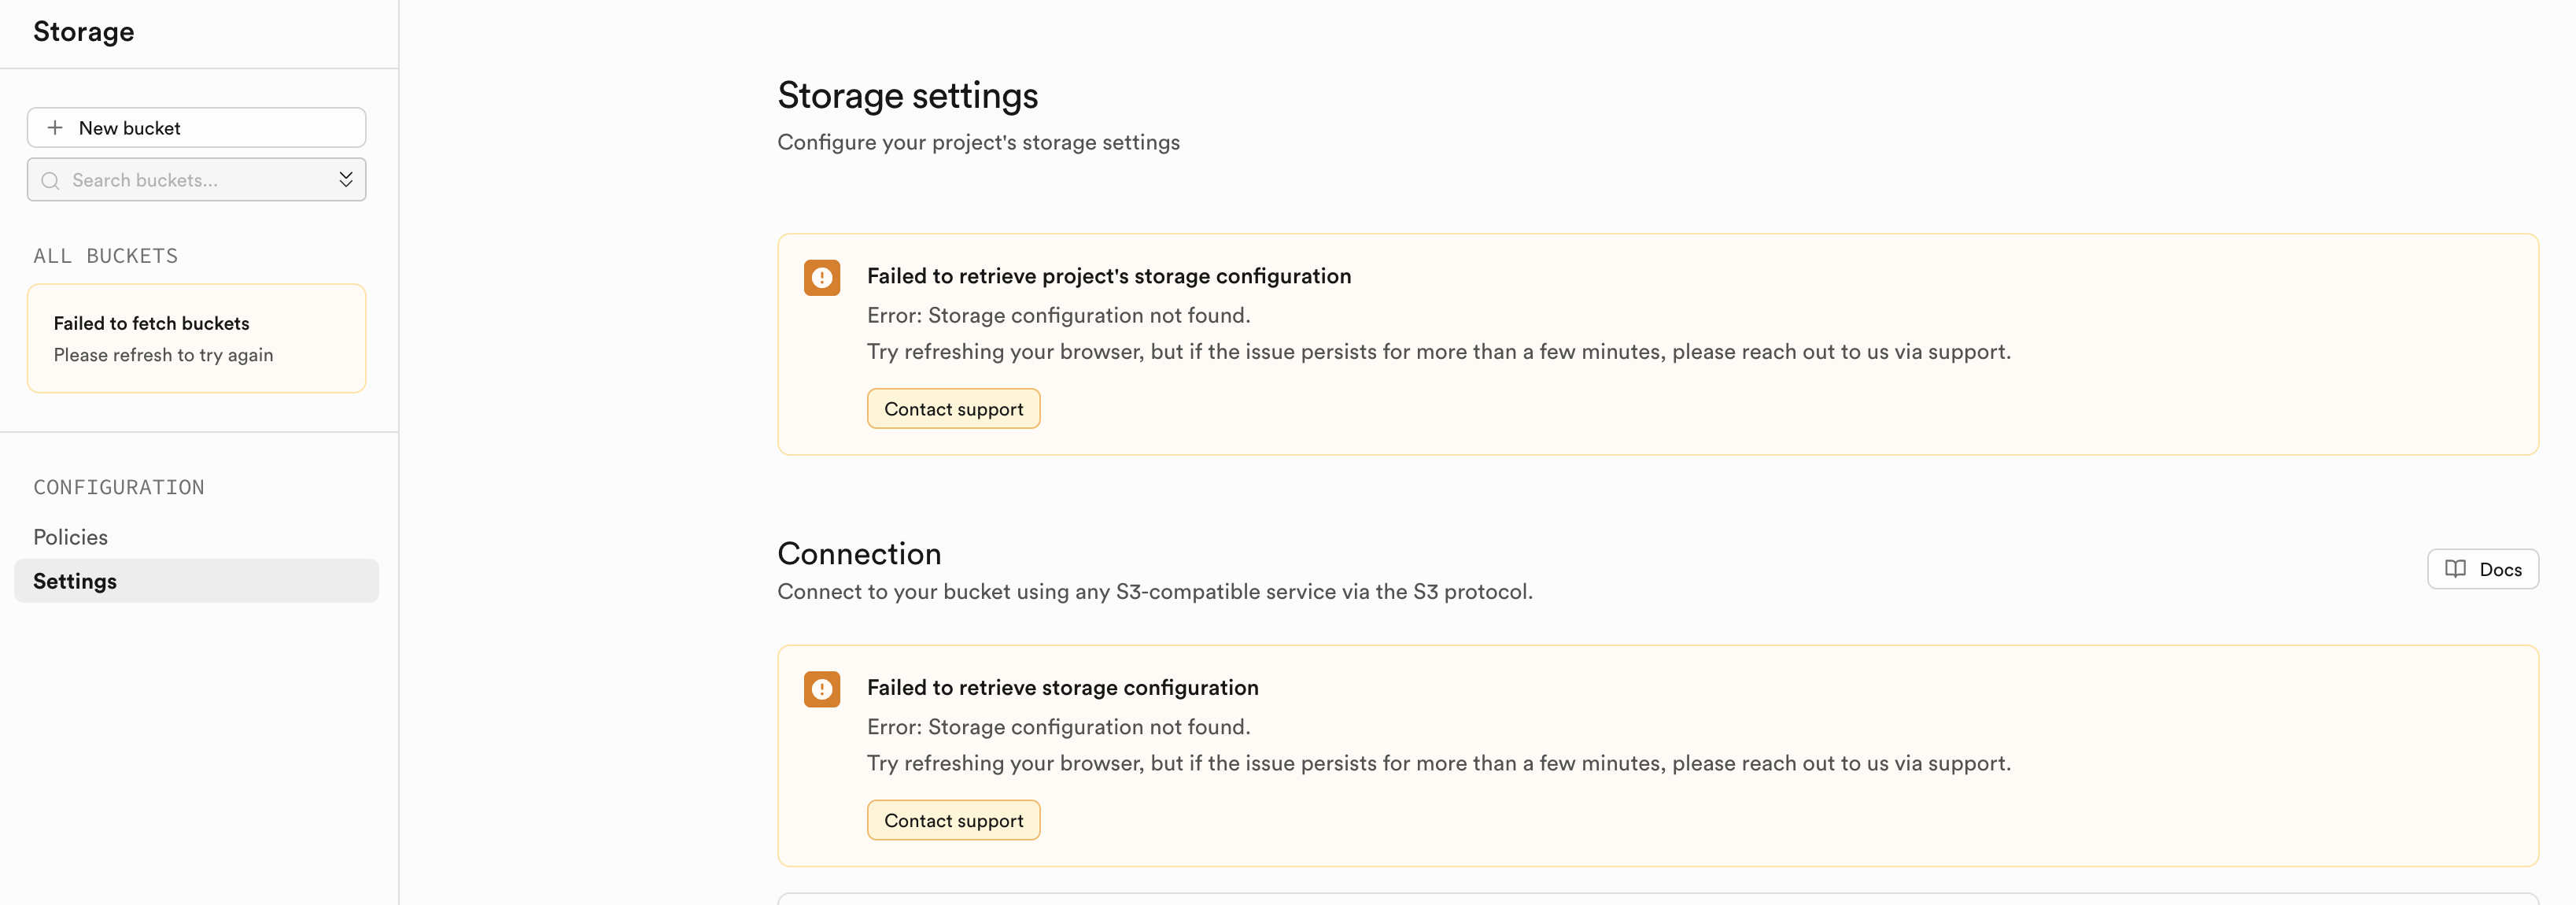
Task: Click the ALL BUCKETS section header
Action: [105, 256]
